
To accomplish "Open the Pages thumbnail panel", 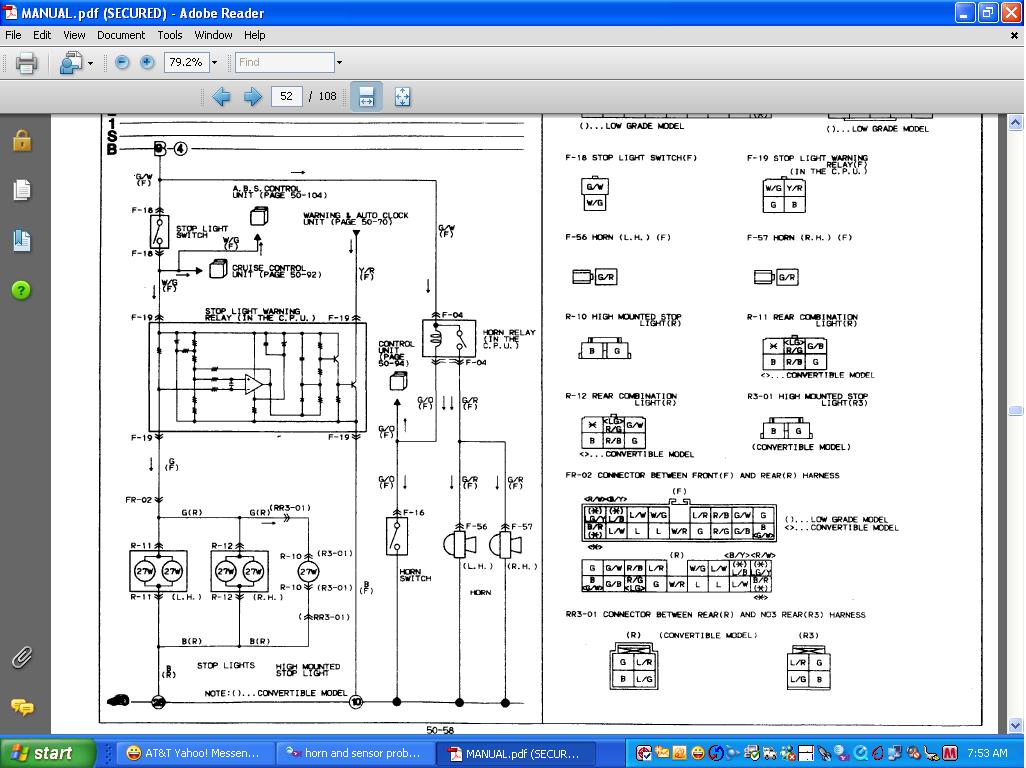I will pos(21,190).
